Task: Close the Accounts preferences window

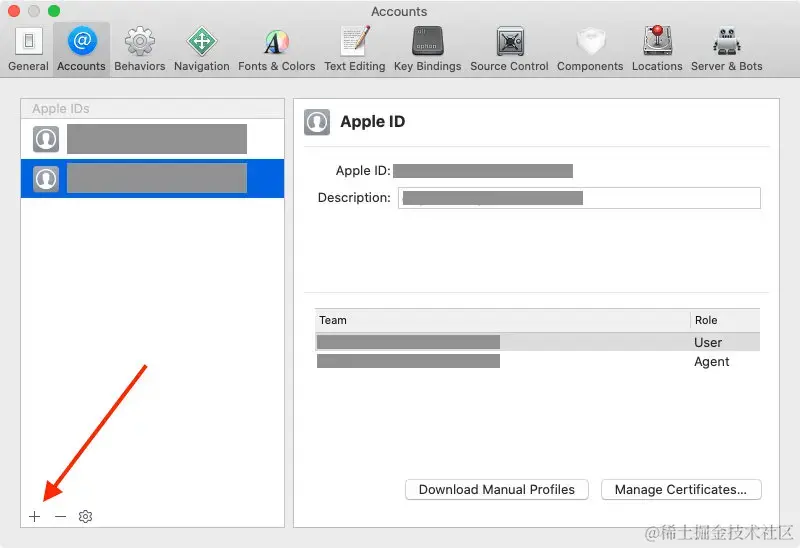Action: [x=14, y=11]
